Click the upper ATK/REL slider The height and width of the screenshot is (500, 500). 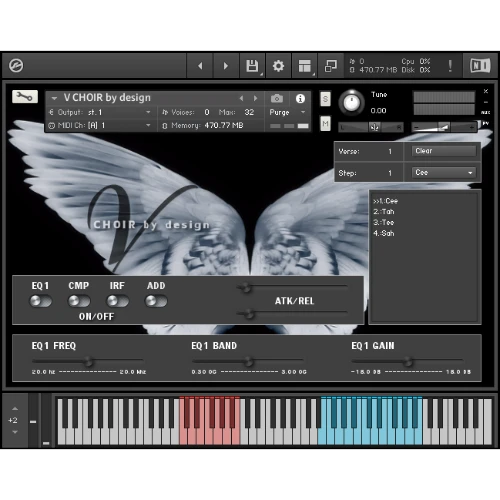292,287
